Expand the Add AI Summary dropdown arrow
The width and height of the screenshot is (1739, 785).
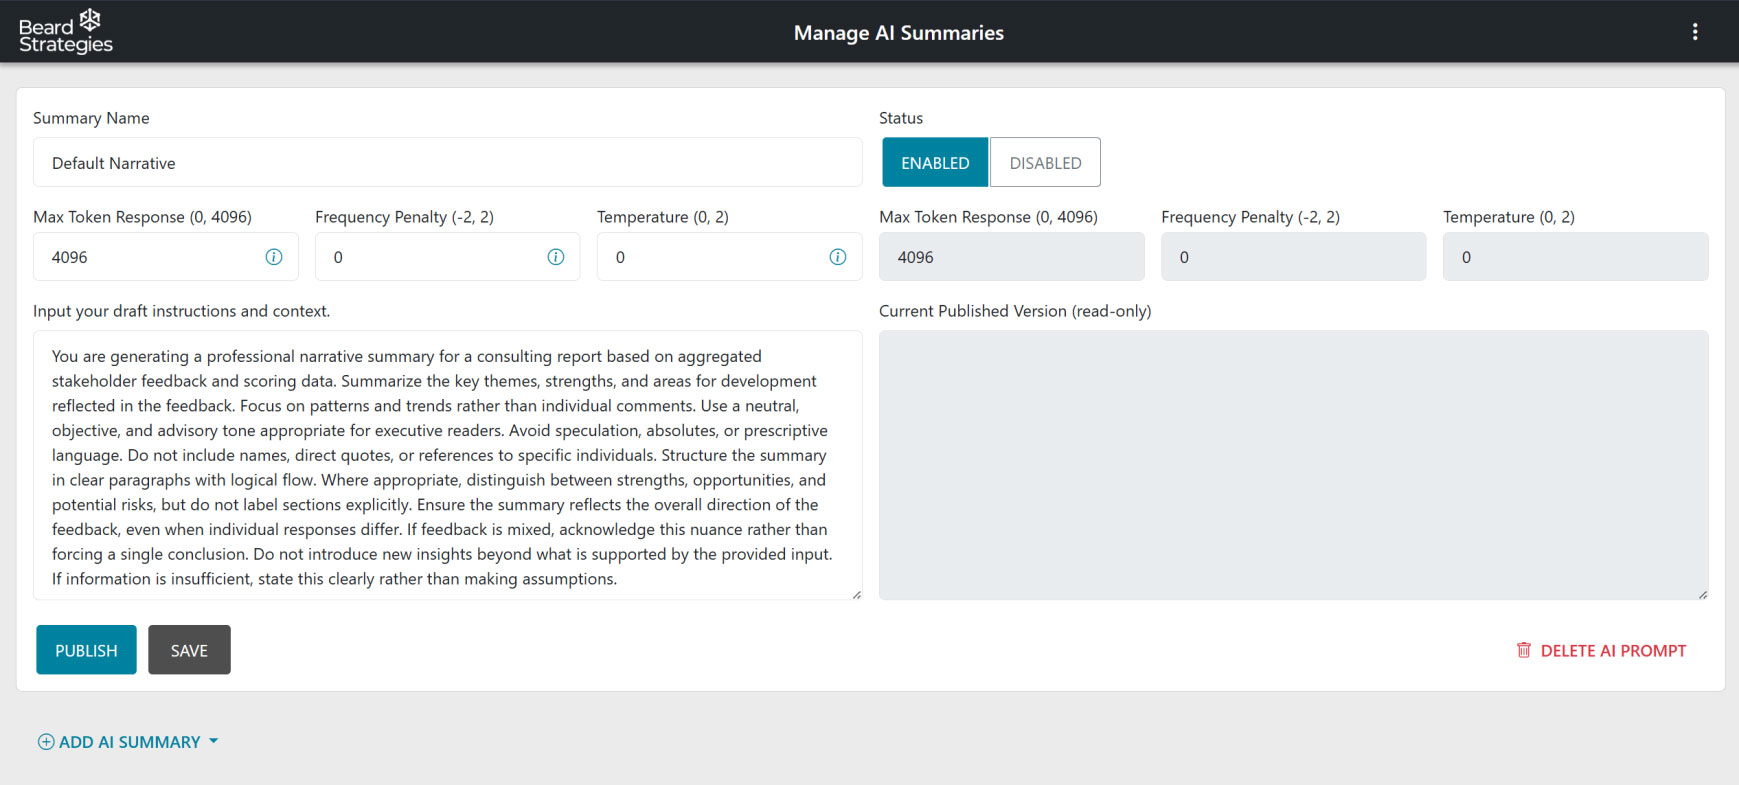point(213,741)
